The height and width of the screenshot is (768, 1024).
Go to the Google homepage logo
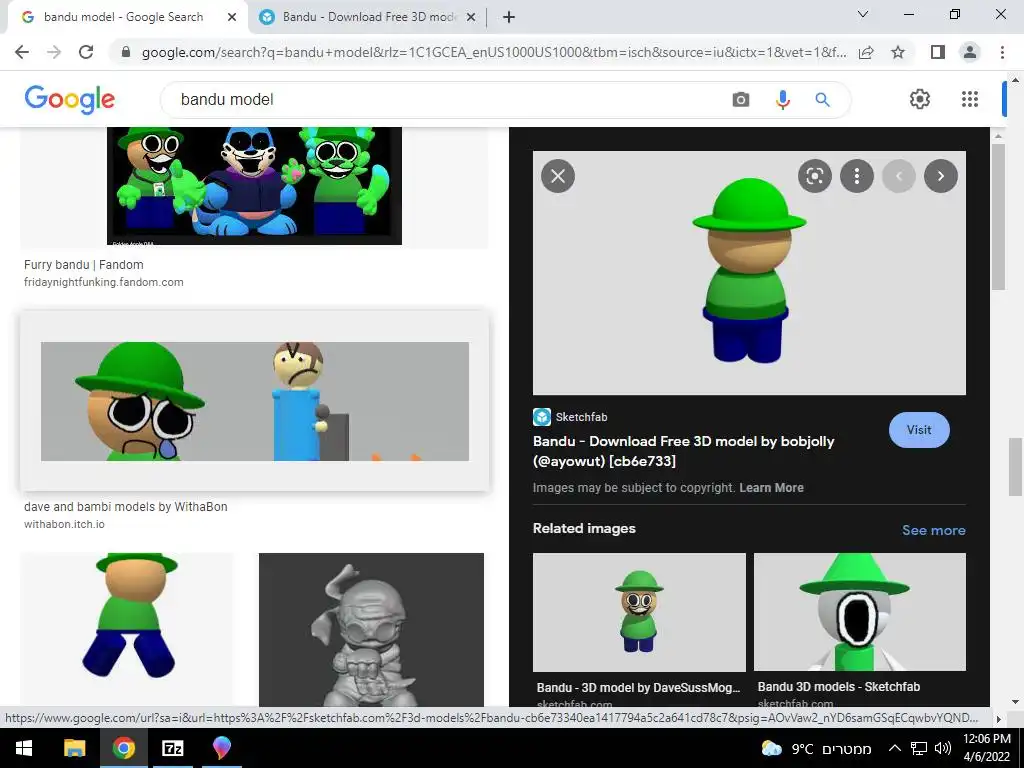click(x=69, y=99)
